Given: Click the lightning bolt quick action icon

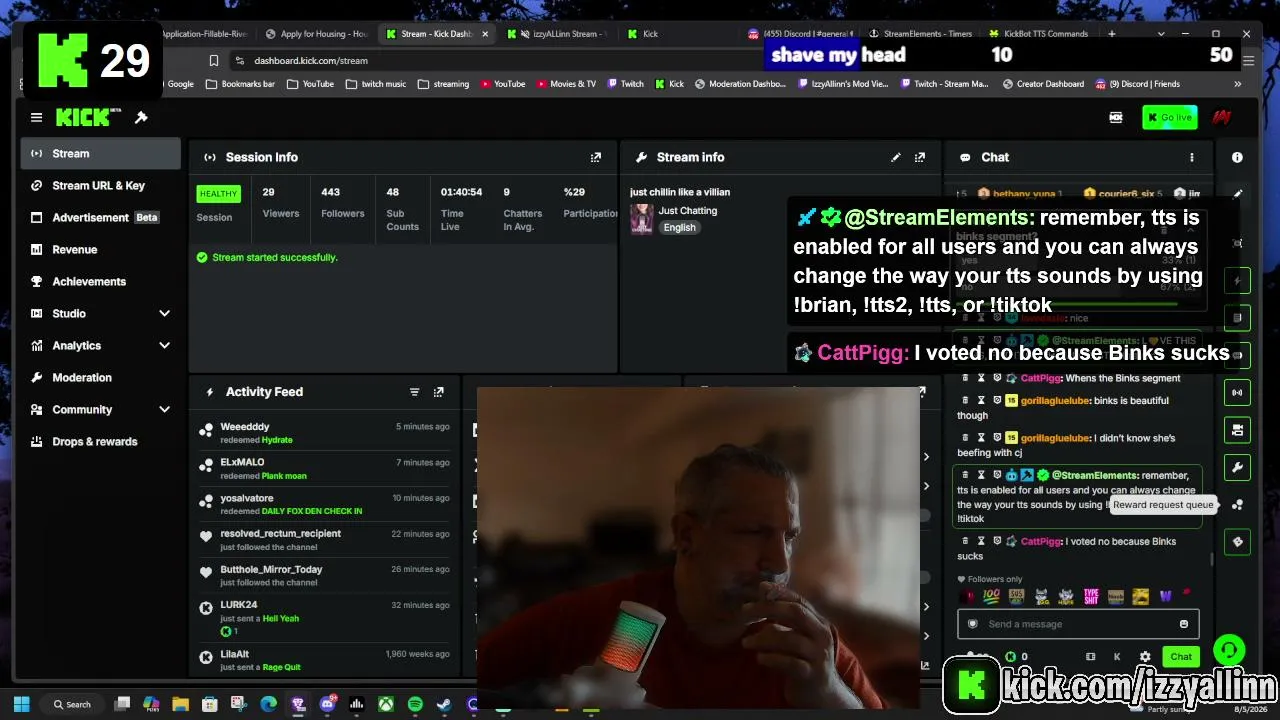Looking at the screenshot, I should pos(1237,281).
